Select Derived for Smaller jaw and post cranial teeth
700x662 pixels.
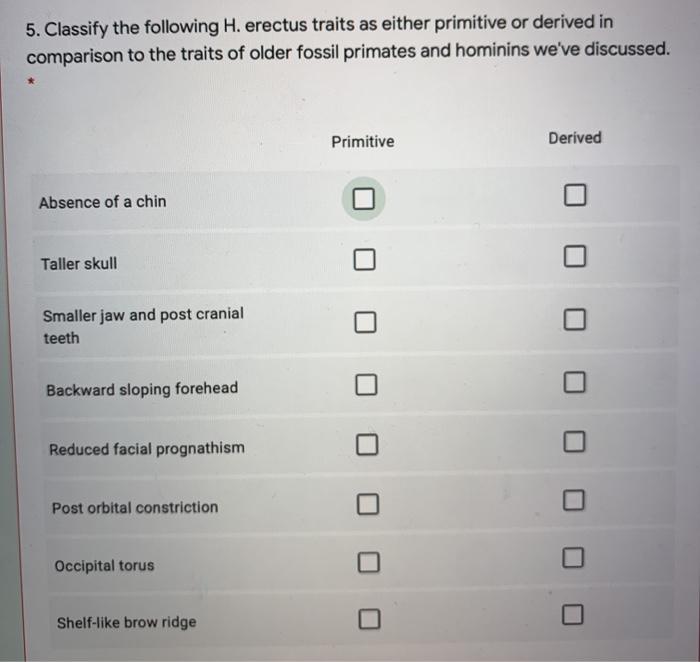[575, 320]
